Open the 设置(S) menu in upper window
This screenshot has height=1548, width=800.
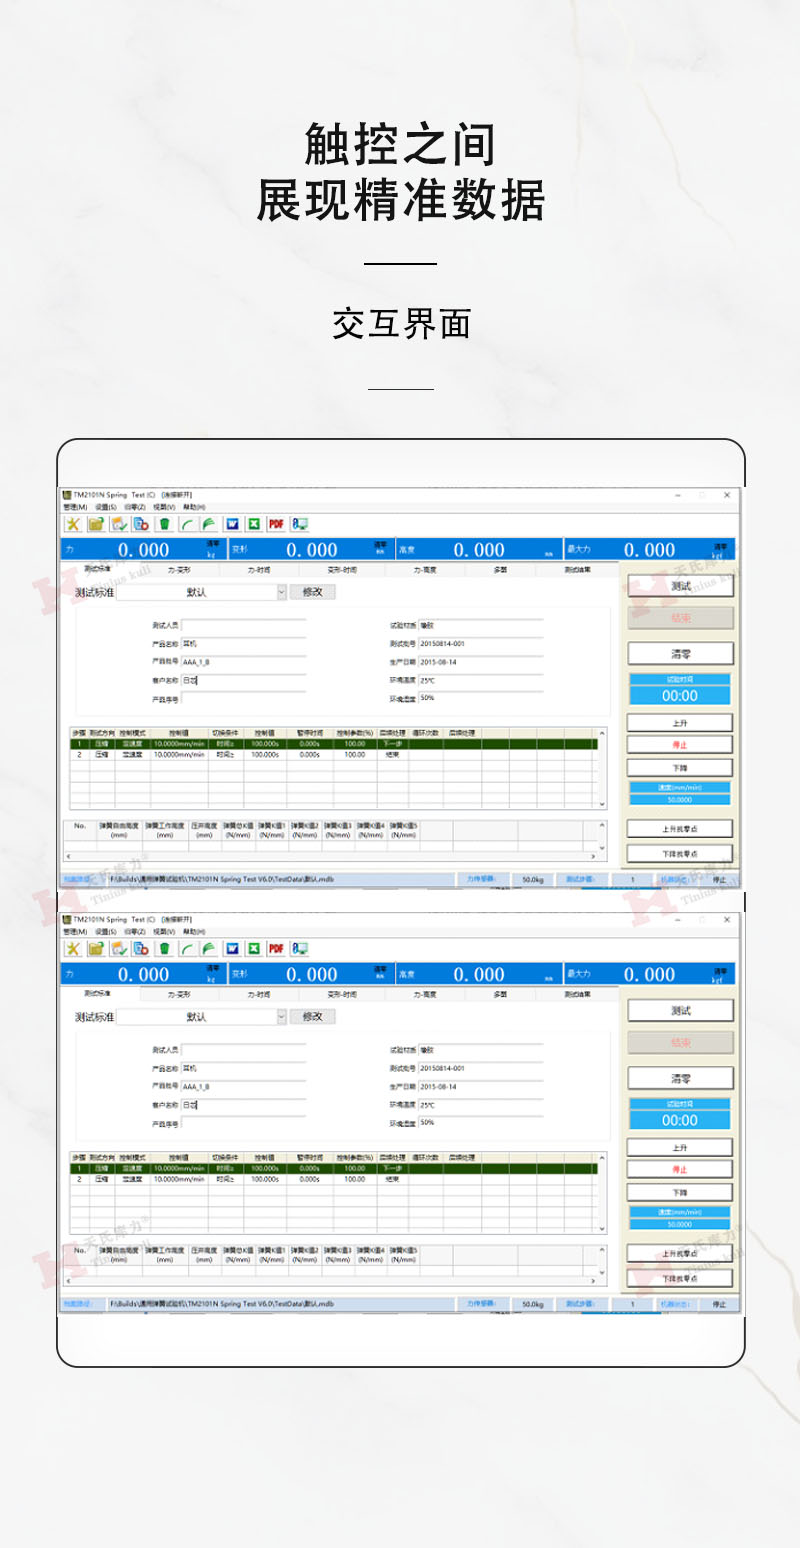pyautogui.click(x=106, y=508)
